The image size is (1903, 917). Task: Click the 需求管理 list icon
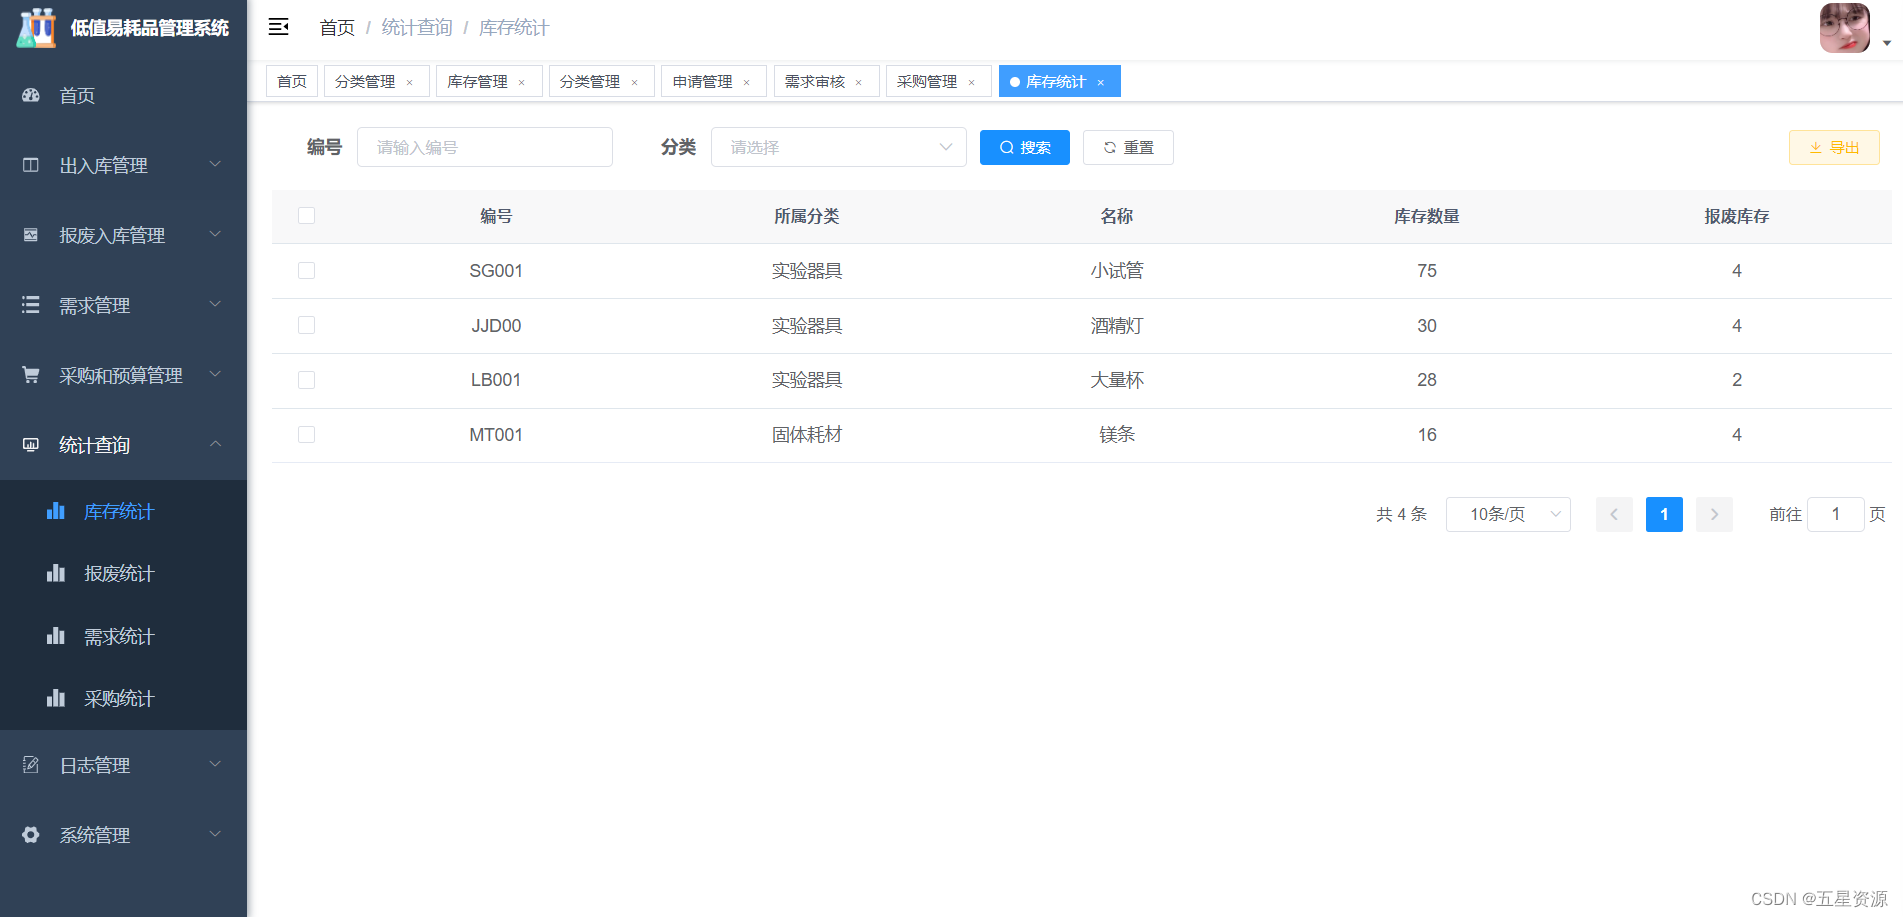click(31, 305)
